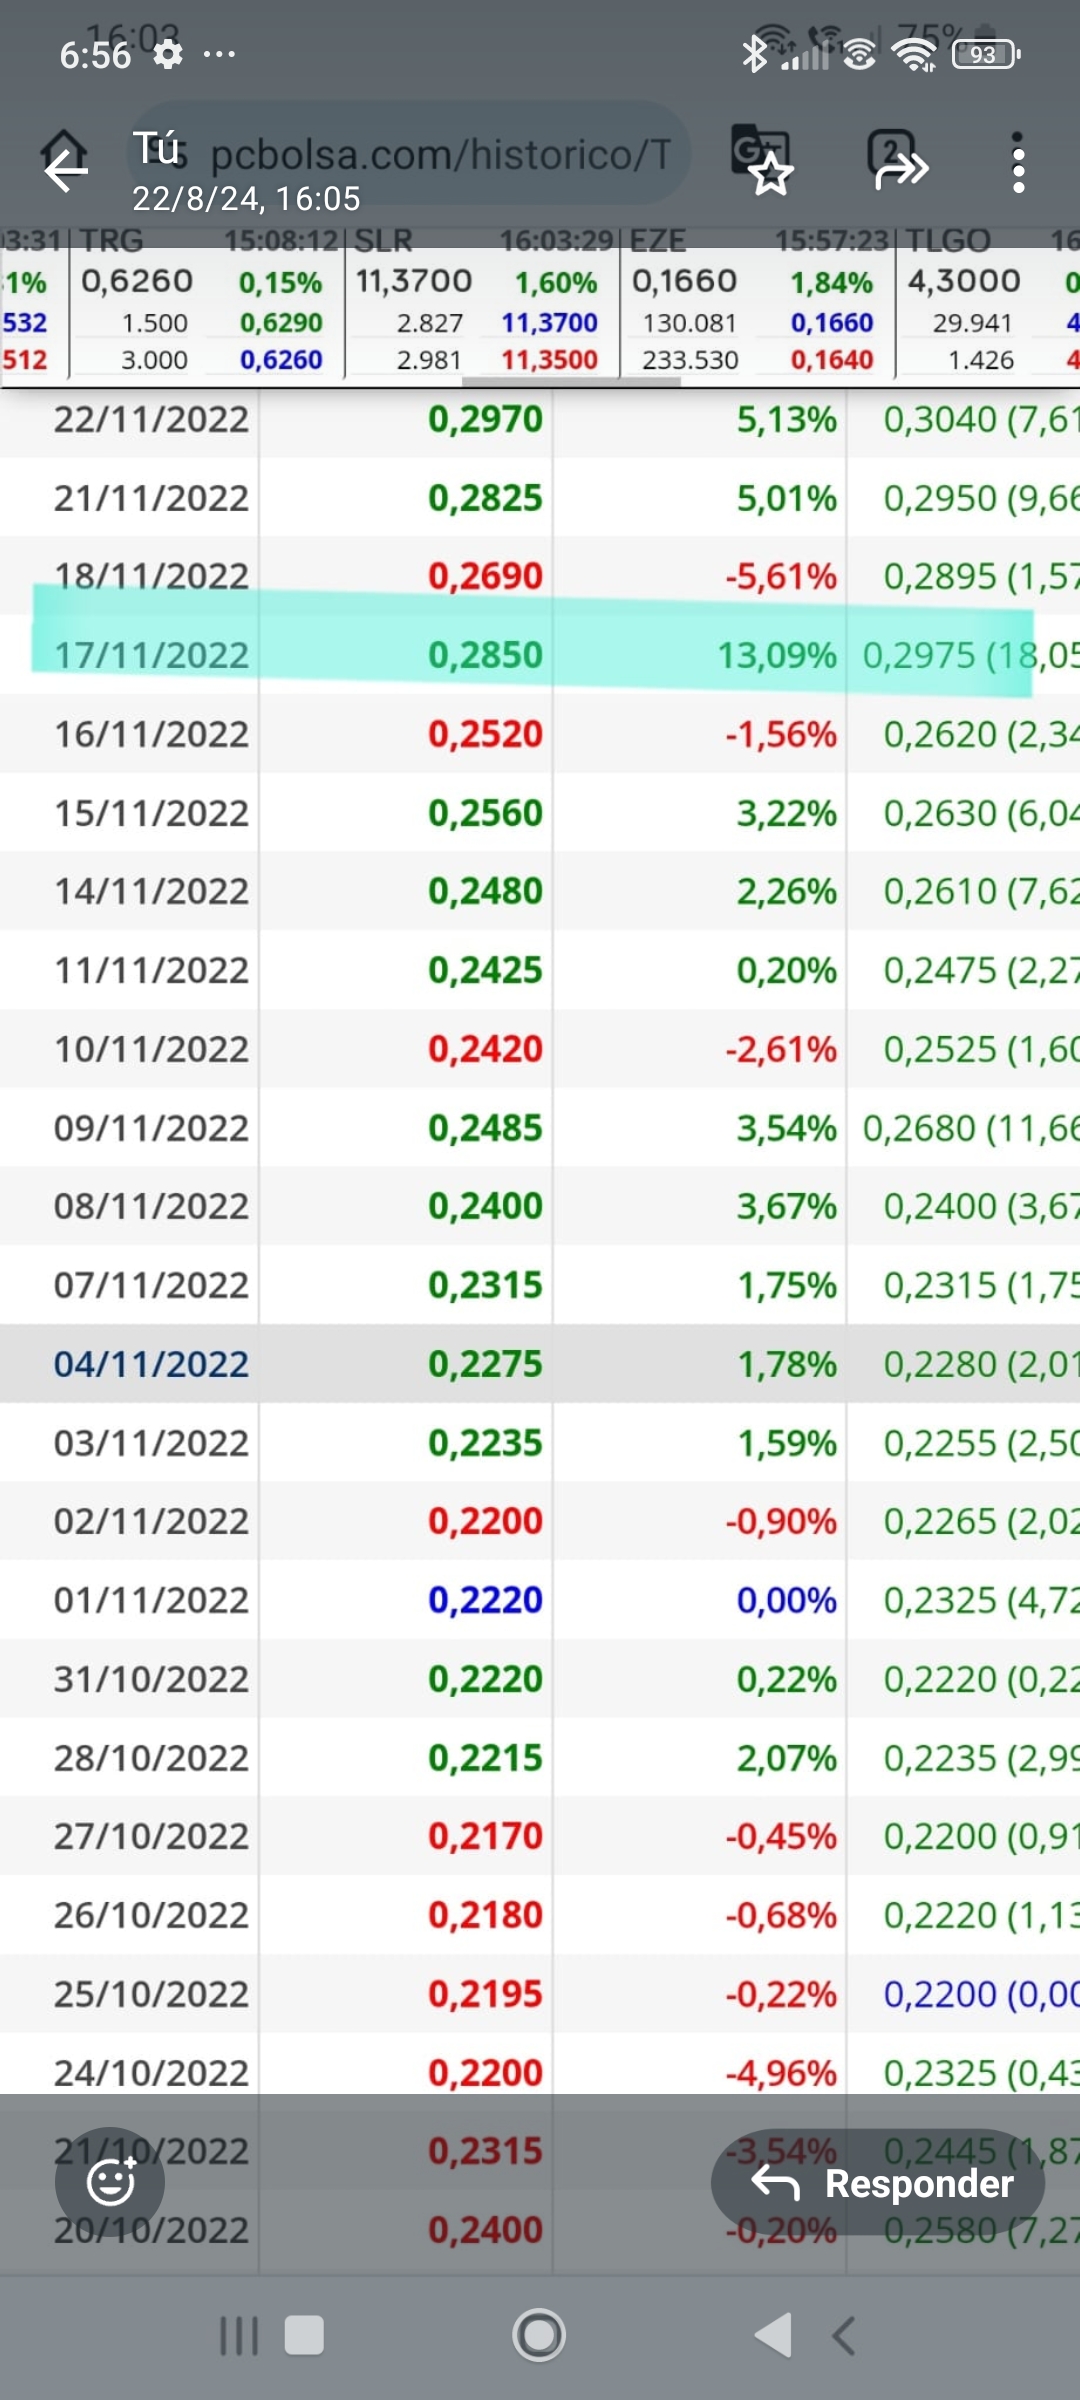Tap the secondary back chevron in navbar
The image size is (1080, 2400).
click(843, 2336)
